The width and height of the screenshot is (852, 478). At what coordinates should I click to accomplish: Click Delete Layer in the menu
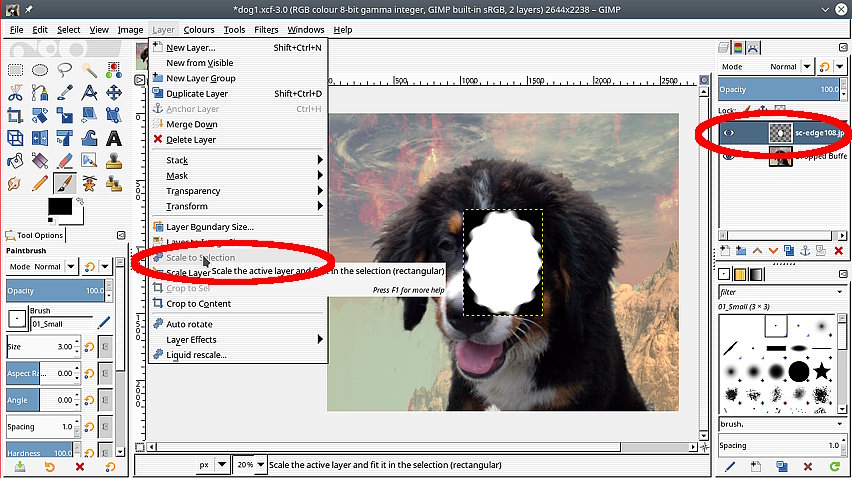coord(238,140)
